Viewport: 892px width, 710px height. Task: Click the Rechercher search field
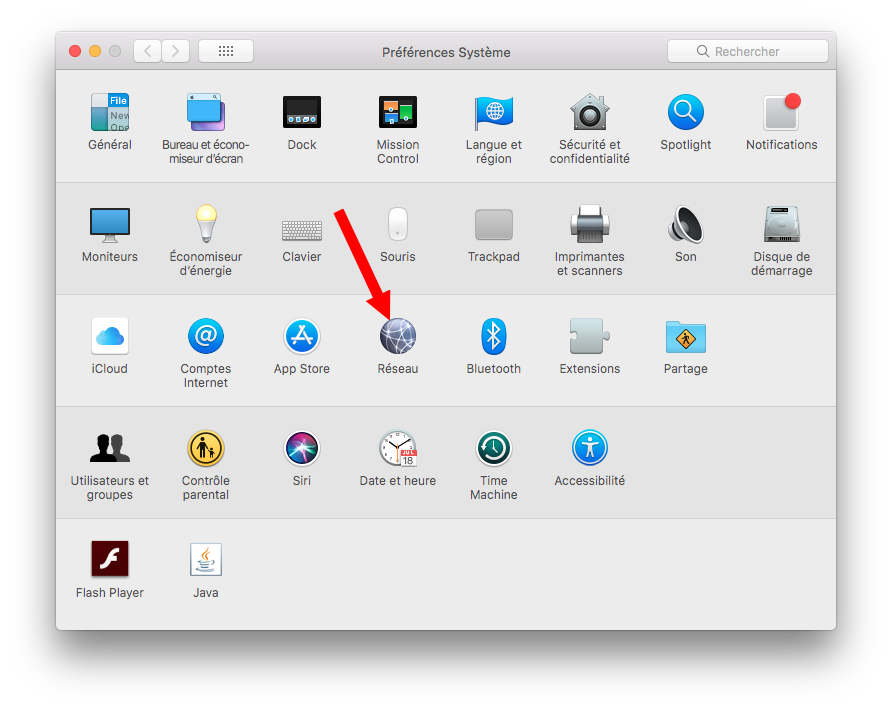point(748,51)
